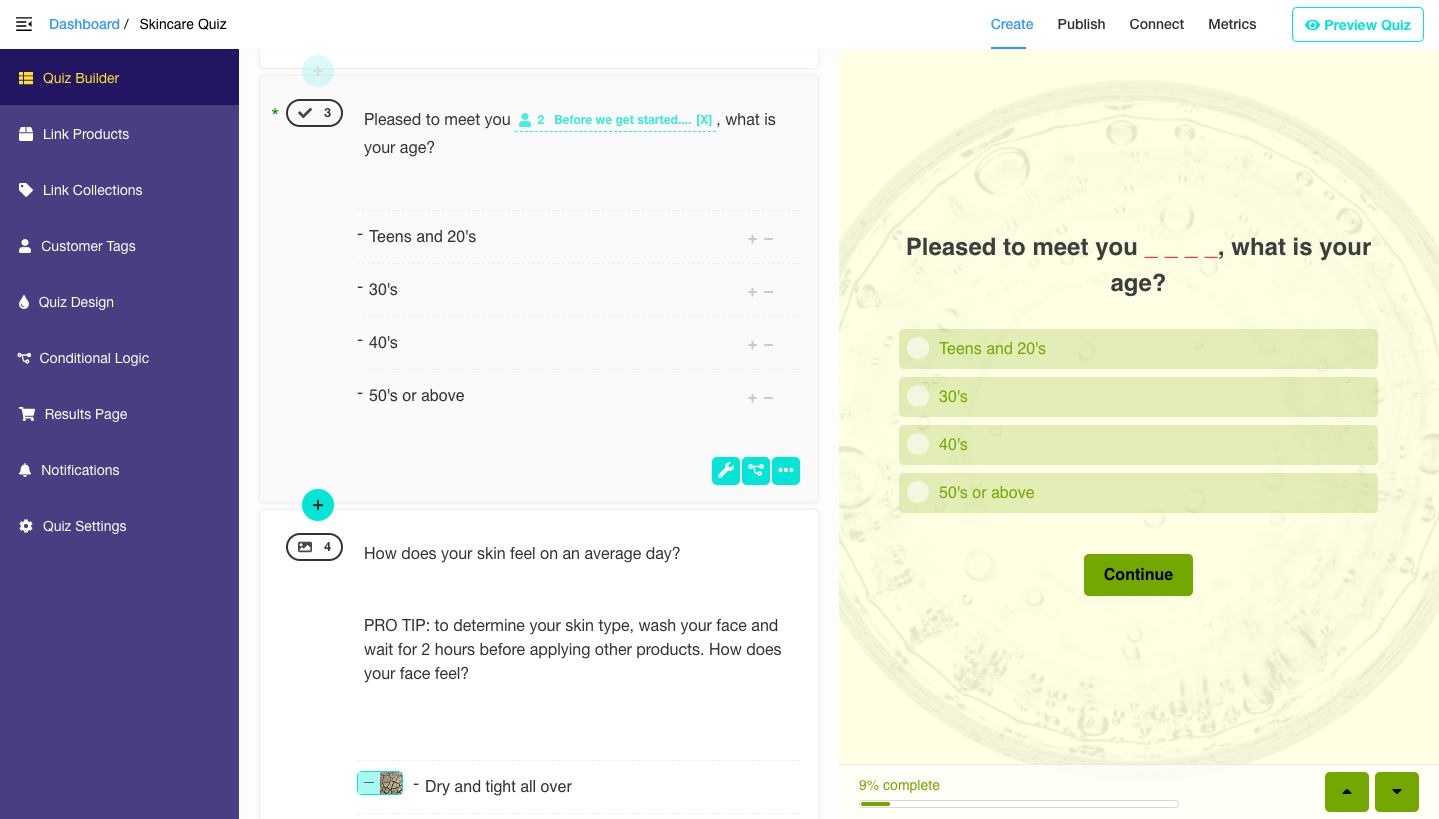Click the down arrow next-question button
The height and width of the screenshot is (819, 1439).
(1396, 792)
